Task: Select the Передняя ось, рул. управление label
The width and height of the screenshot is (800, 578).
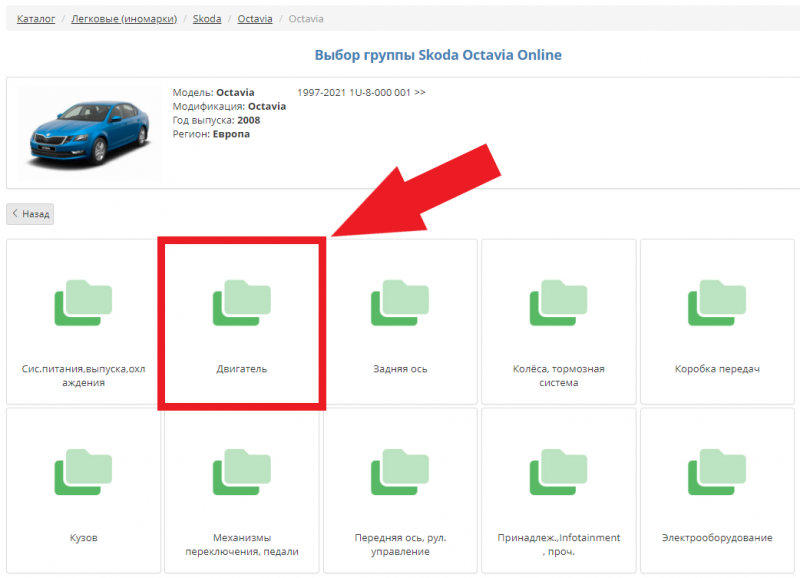Action: (401, 544)
